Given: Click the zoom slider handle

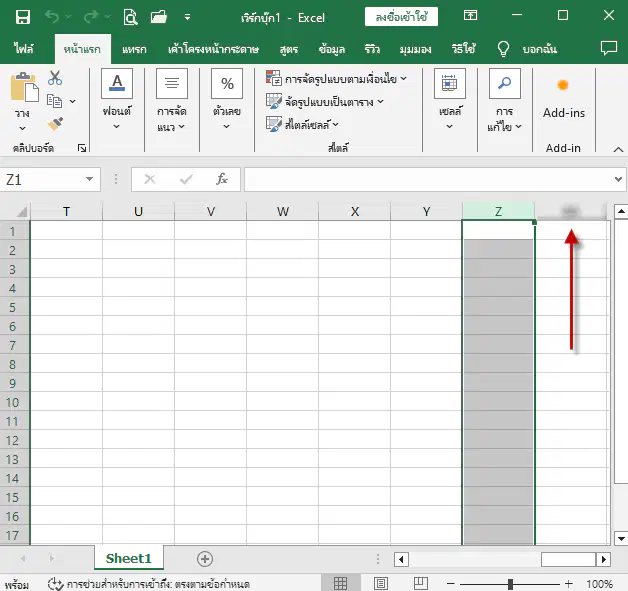Looking at the screenshot, I should click(x=510, y=584).
